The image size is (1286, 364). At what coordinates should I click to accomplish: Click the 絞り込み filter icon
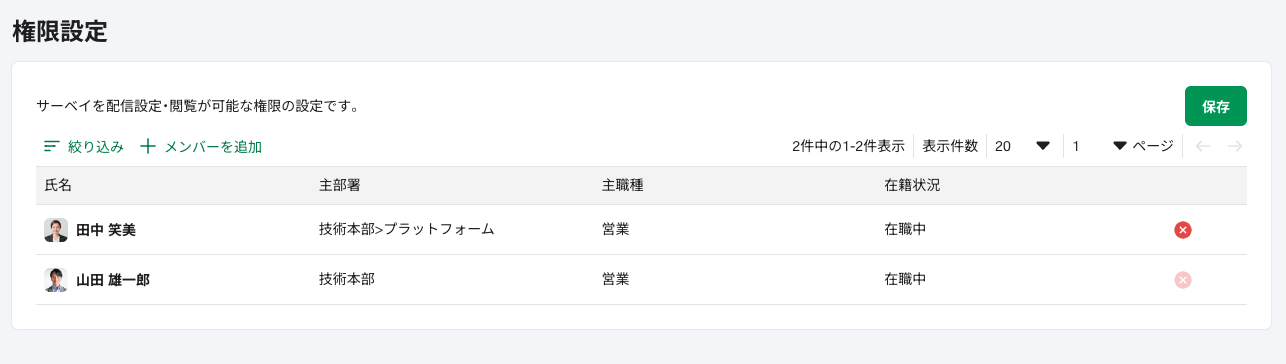[x=52, y=147]
